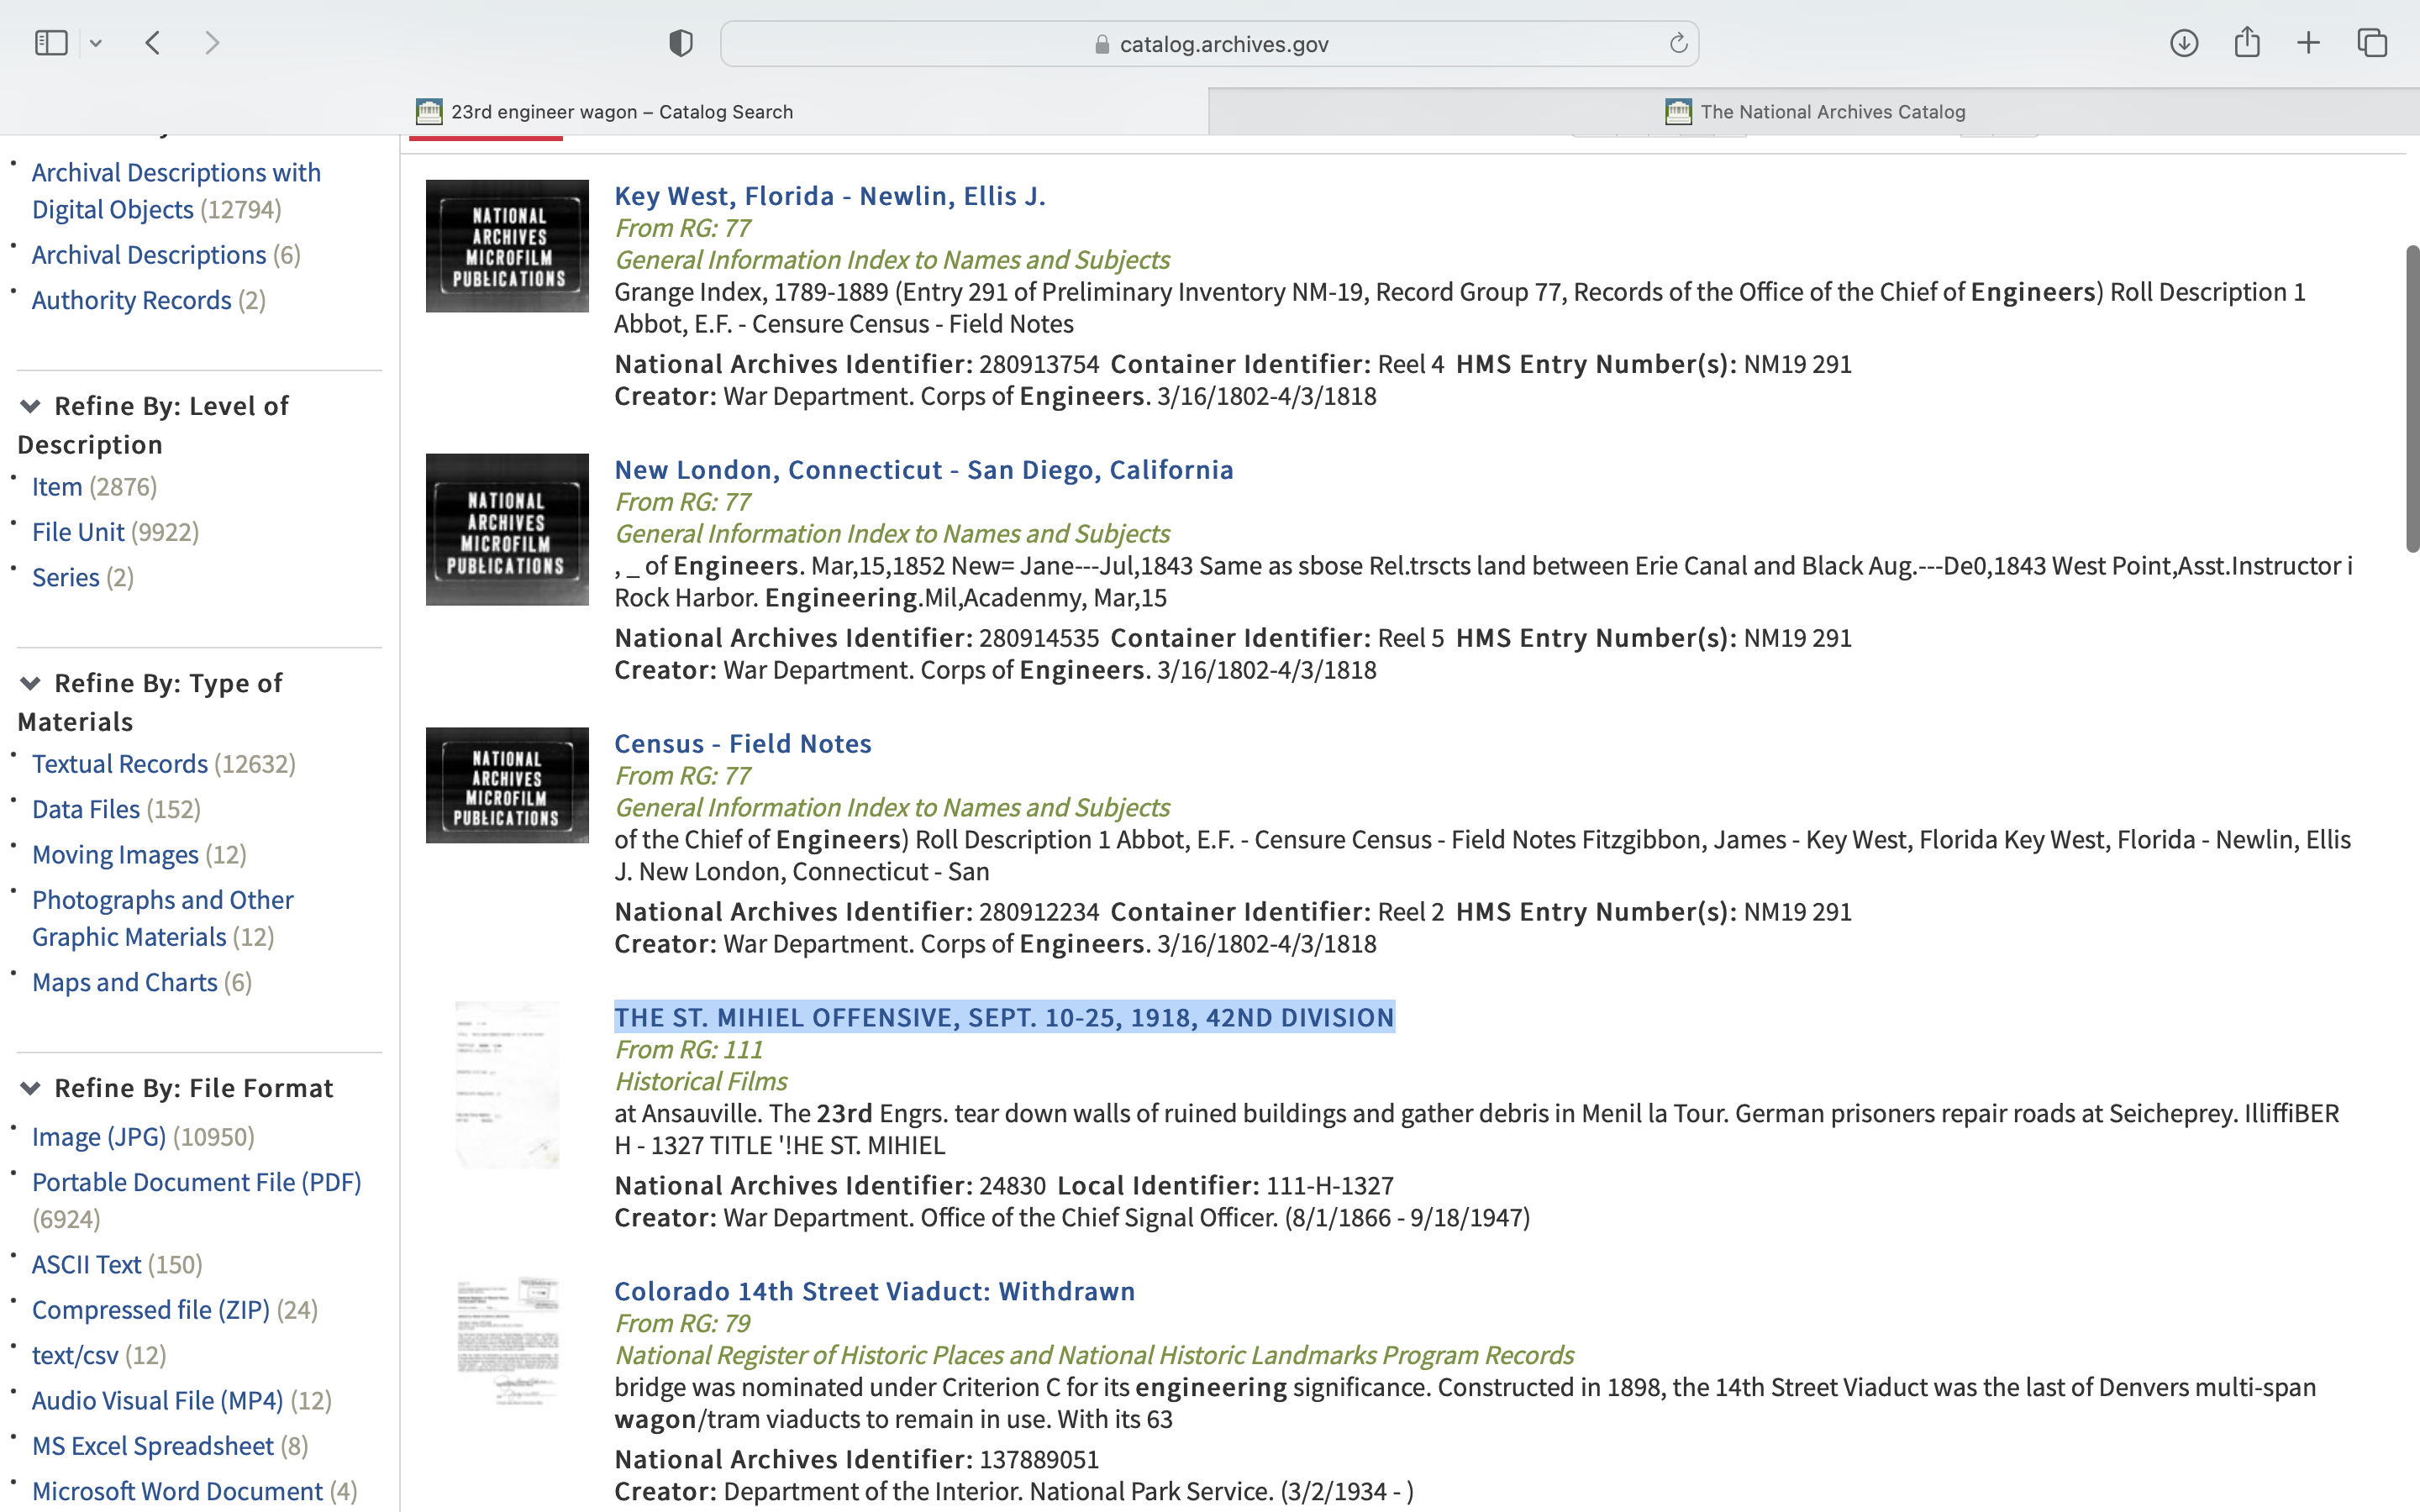Click the Share icon in the toolbar

pyautogui.click(x=2247, y=43)
